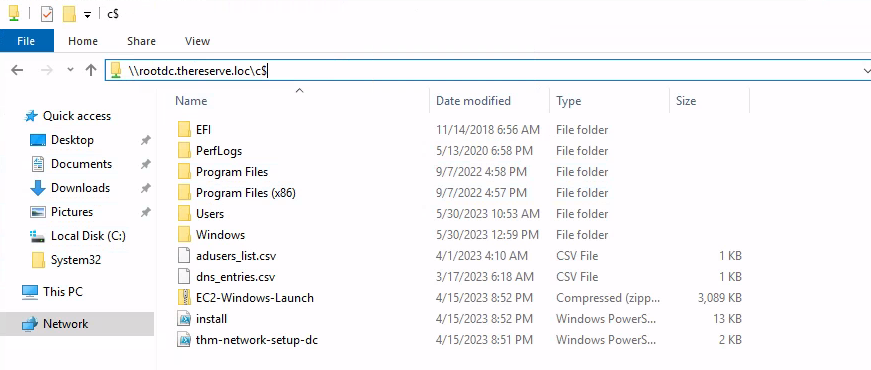The image size is (871, 370).
Task: Open Documents in the navigation pane
Action: point(81,164)
